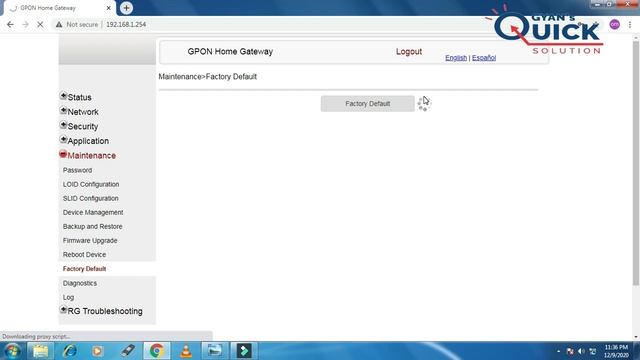This screenshot has height=360, width=640.
Task: Go to Device Management
Action: [x=93, y=213]
